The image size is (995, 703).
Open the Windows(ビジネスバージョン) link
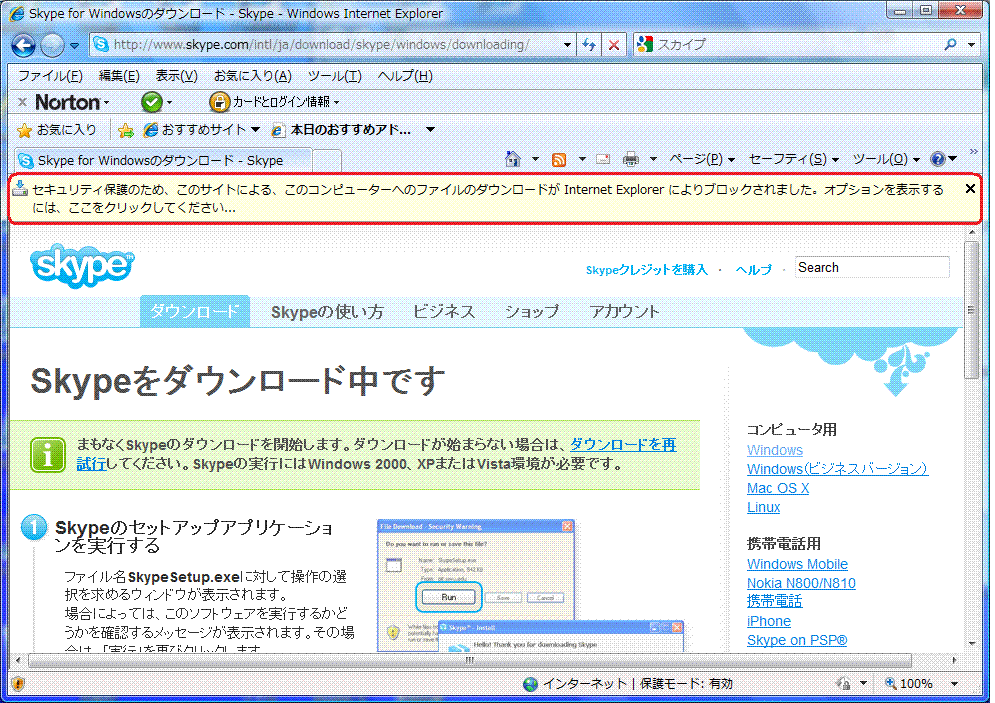[x=837, y=469]
